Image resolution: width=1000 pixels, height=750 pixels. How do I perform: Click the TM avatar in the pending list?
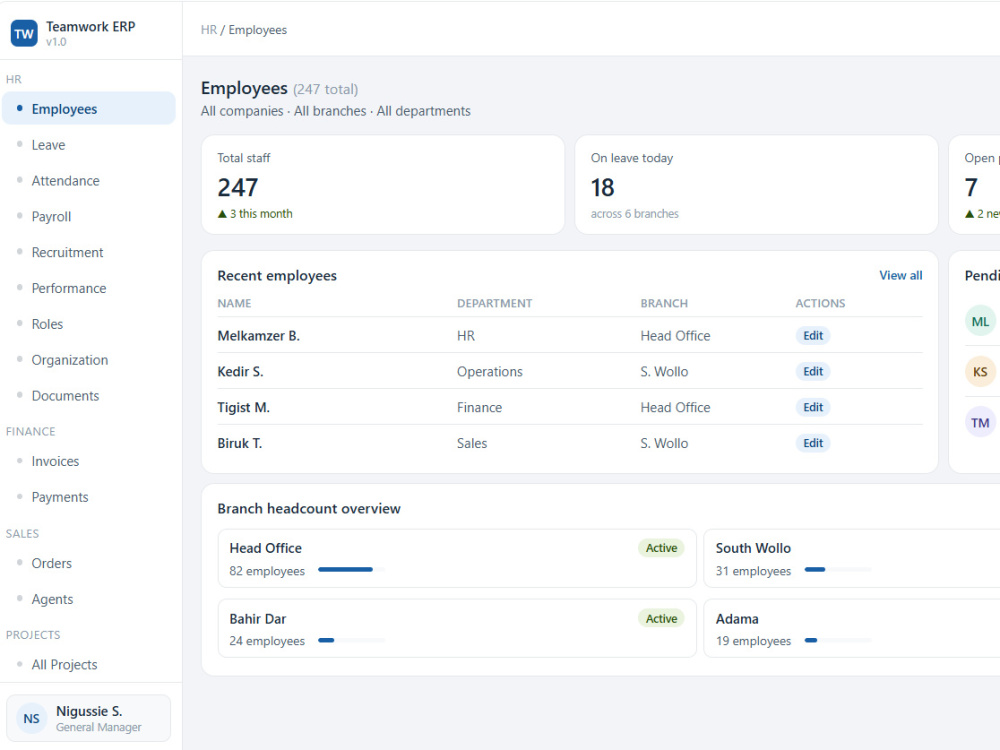(x=980, y=422)
